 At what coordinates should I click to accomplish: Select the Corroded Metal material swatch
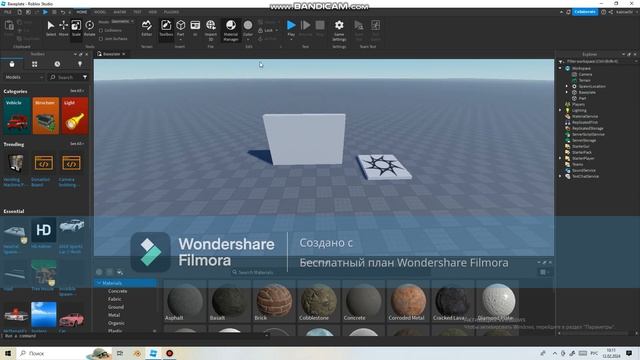(408, 301)
